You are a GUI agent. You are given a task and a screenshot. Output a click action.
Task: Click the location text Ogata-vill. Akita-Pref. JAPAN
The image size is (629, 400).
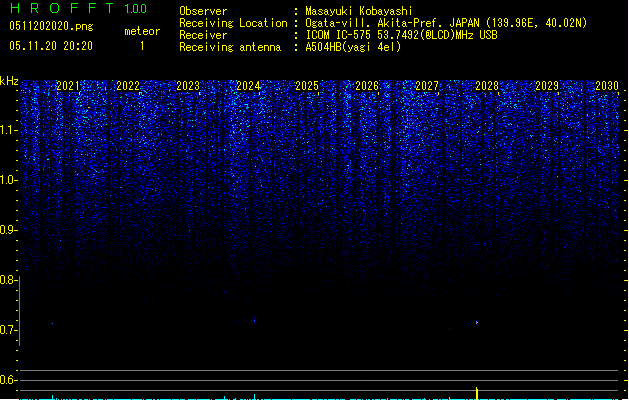point(392,23)
